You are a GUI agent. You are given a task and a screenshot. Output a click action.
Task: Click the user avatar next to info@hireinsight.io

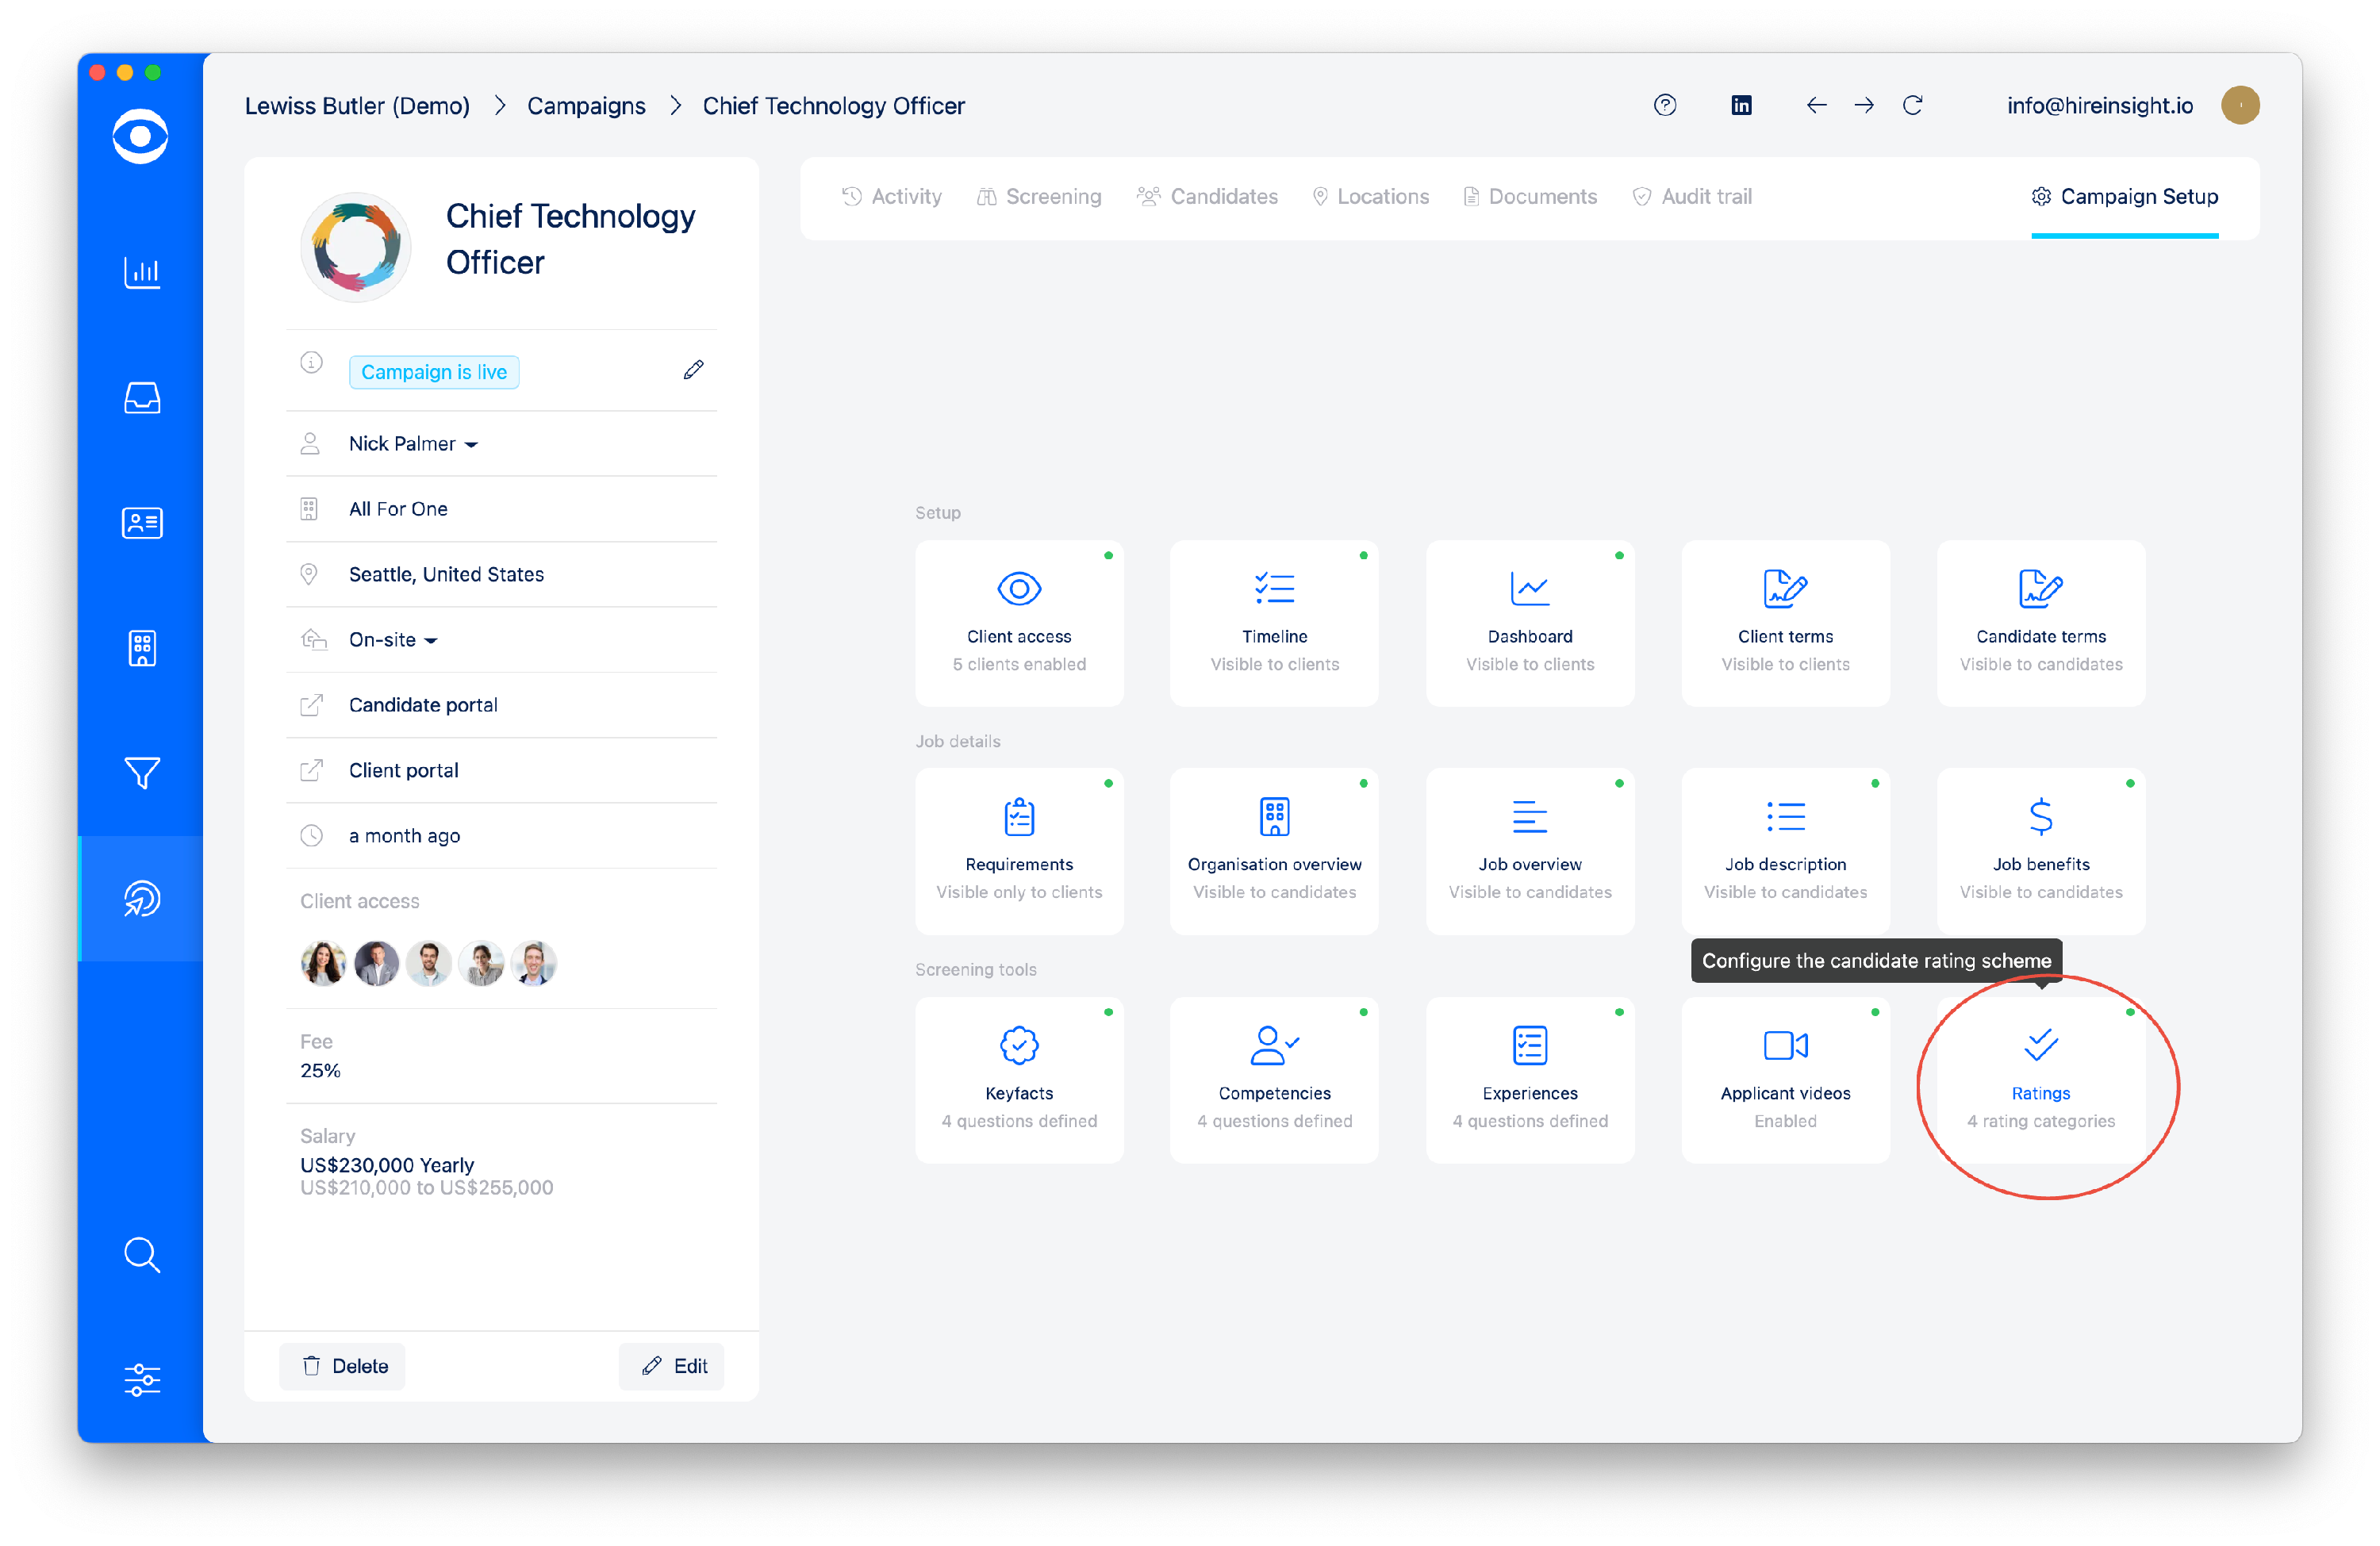(2240, 105)
